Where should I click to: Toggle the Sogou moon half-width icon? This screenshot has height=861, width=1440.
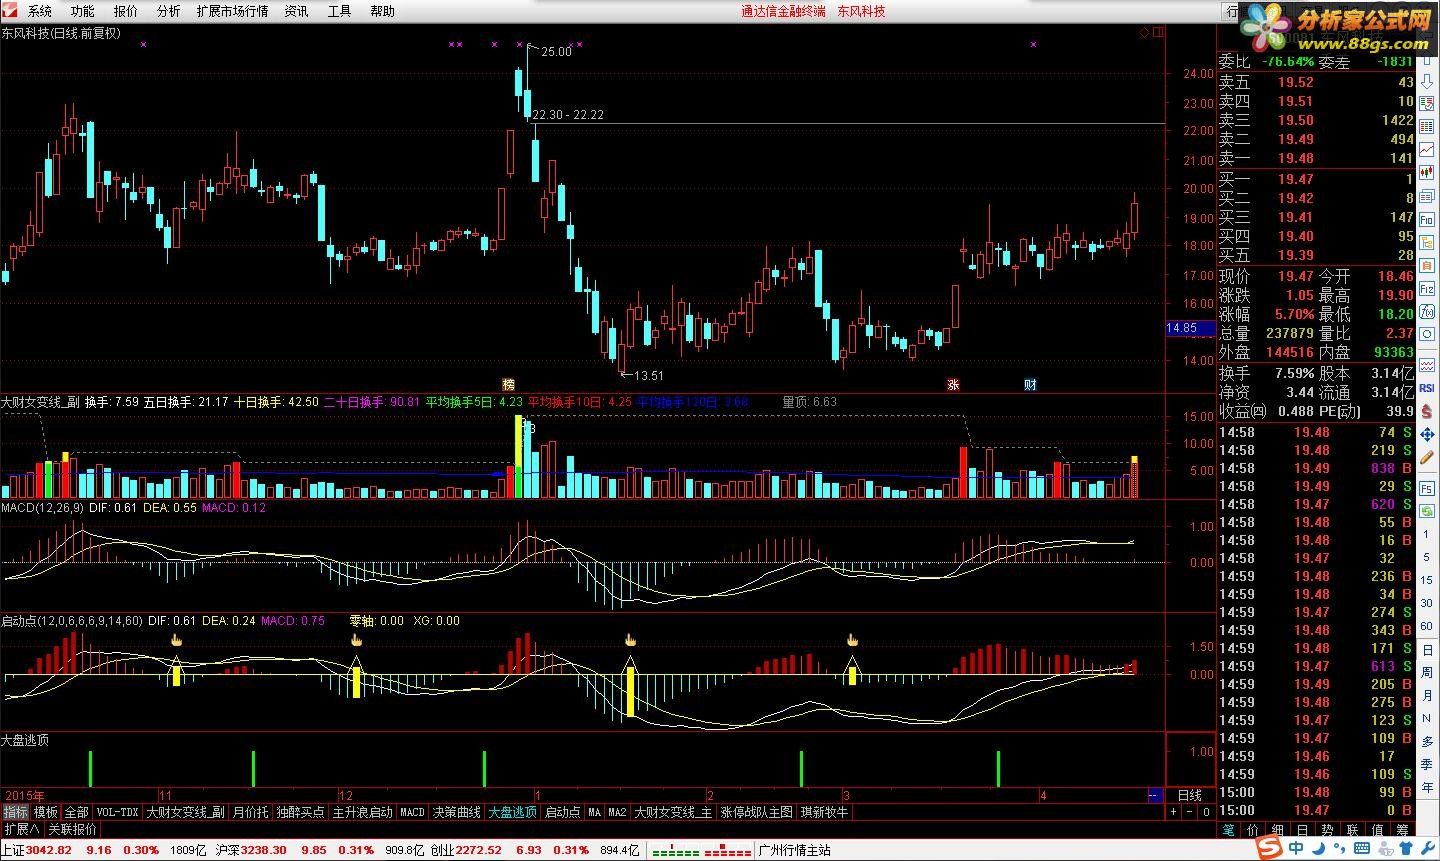1319,848
